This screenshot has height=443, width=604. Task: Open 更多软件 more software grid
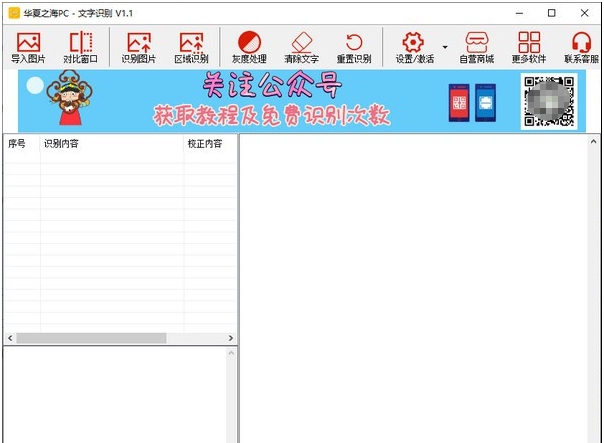(x=529, y=47)
